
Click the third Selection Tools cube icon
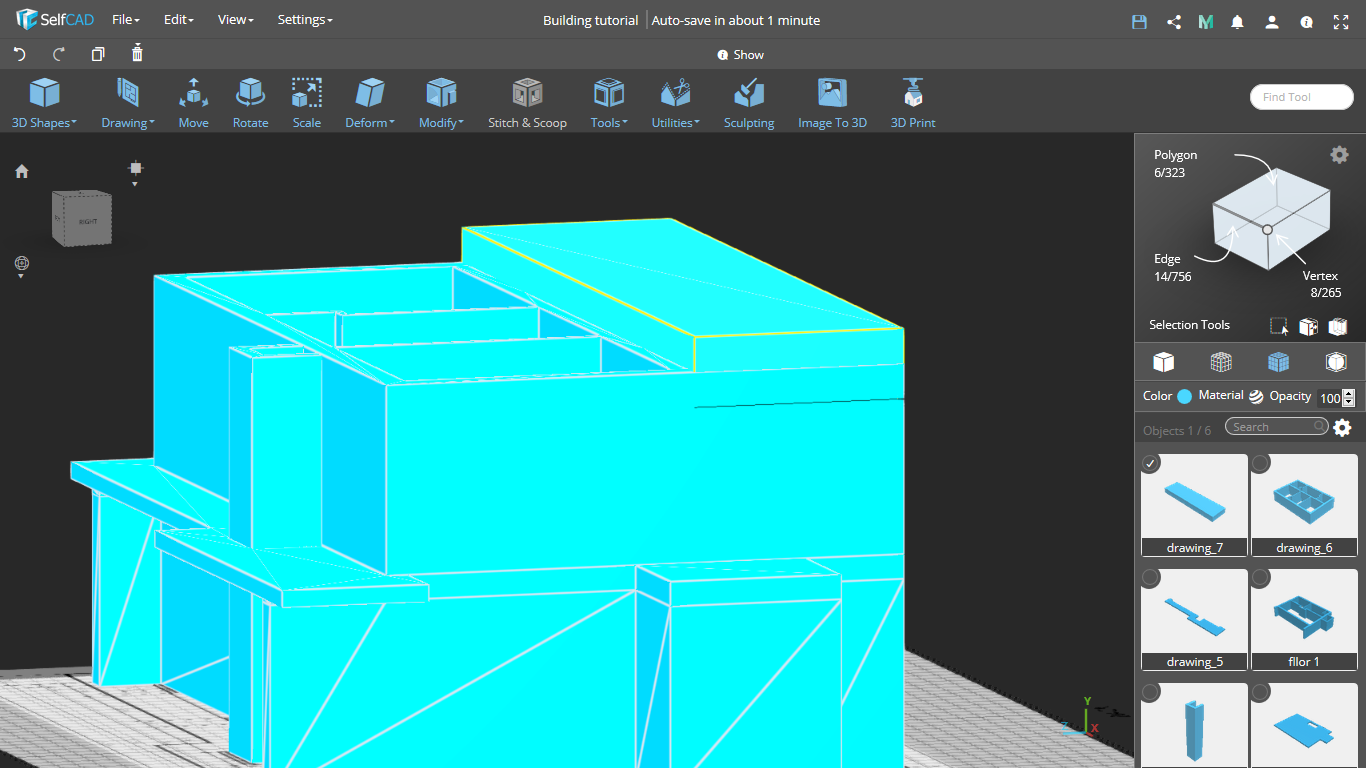(x=1338, y=326)
